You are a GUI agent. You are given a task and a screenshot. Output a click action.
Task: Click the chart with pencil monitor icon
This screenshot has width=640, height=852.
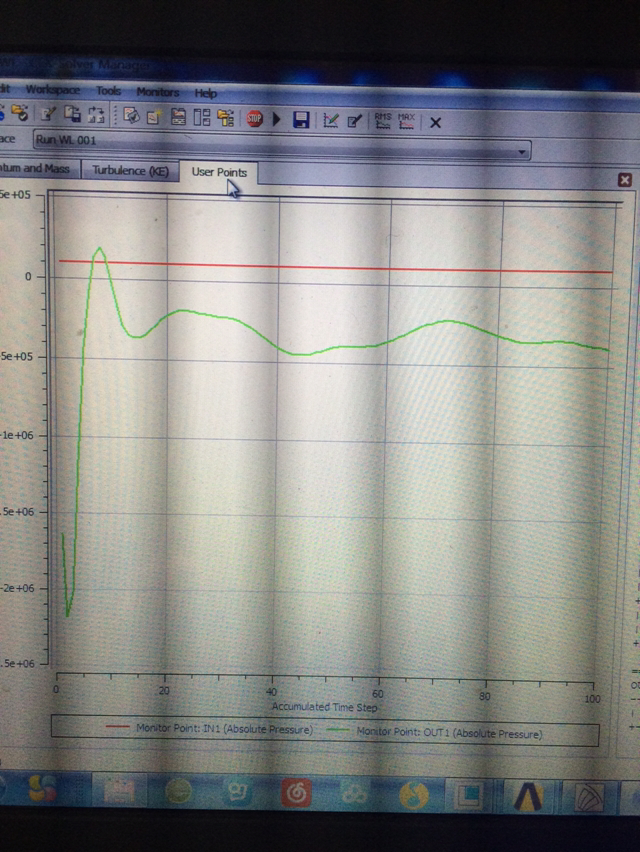click(330, 120)
